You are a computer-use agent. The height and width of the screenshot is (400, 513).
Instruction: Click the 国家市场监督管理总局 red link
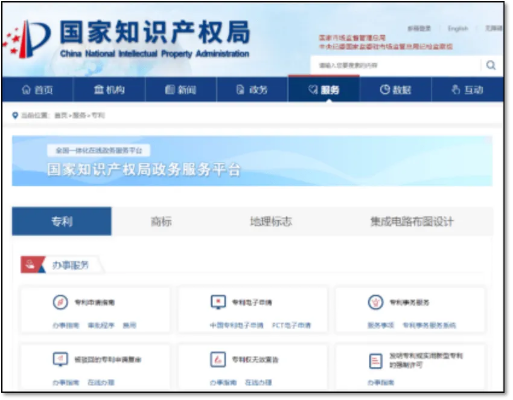click(x=352, y=38)
